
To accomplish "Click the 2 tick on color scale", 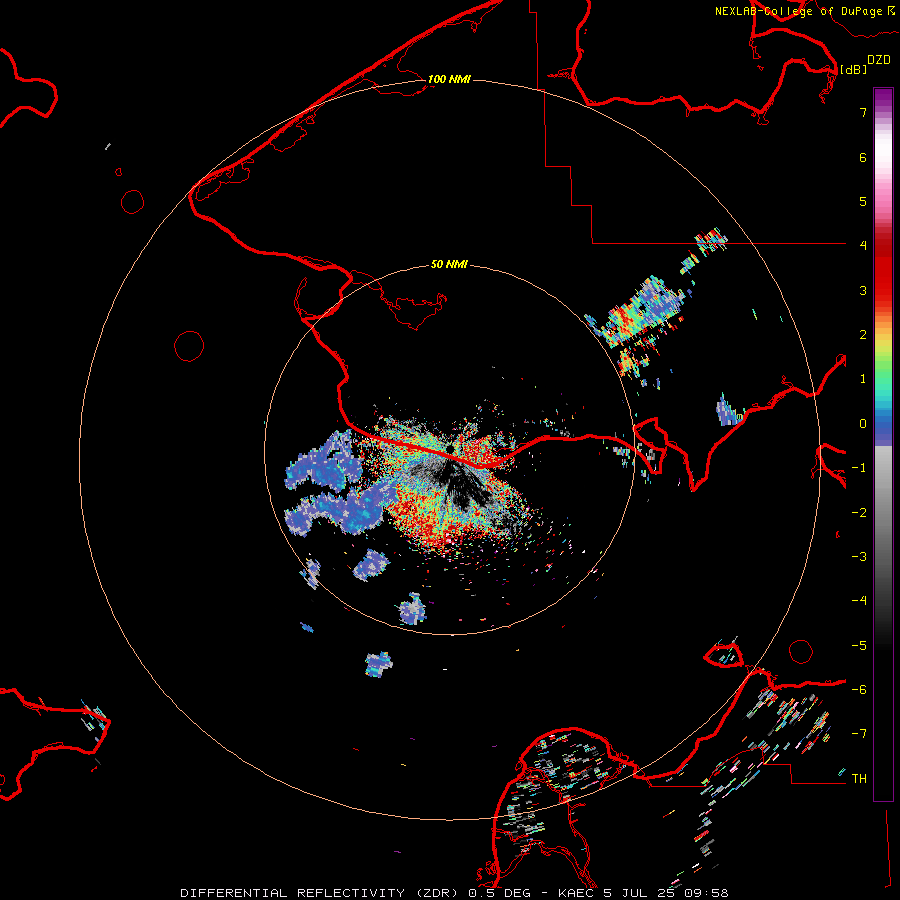I will pyautogui.click(x=863, y=335).
